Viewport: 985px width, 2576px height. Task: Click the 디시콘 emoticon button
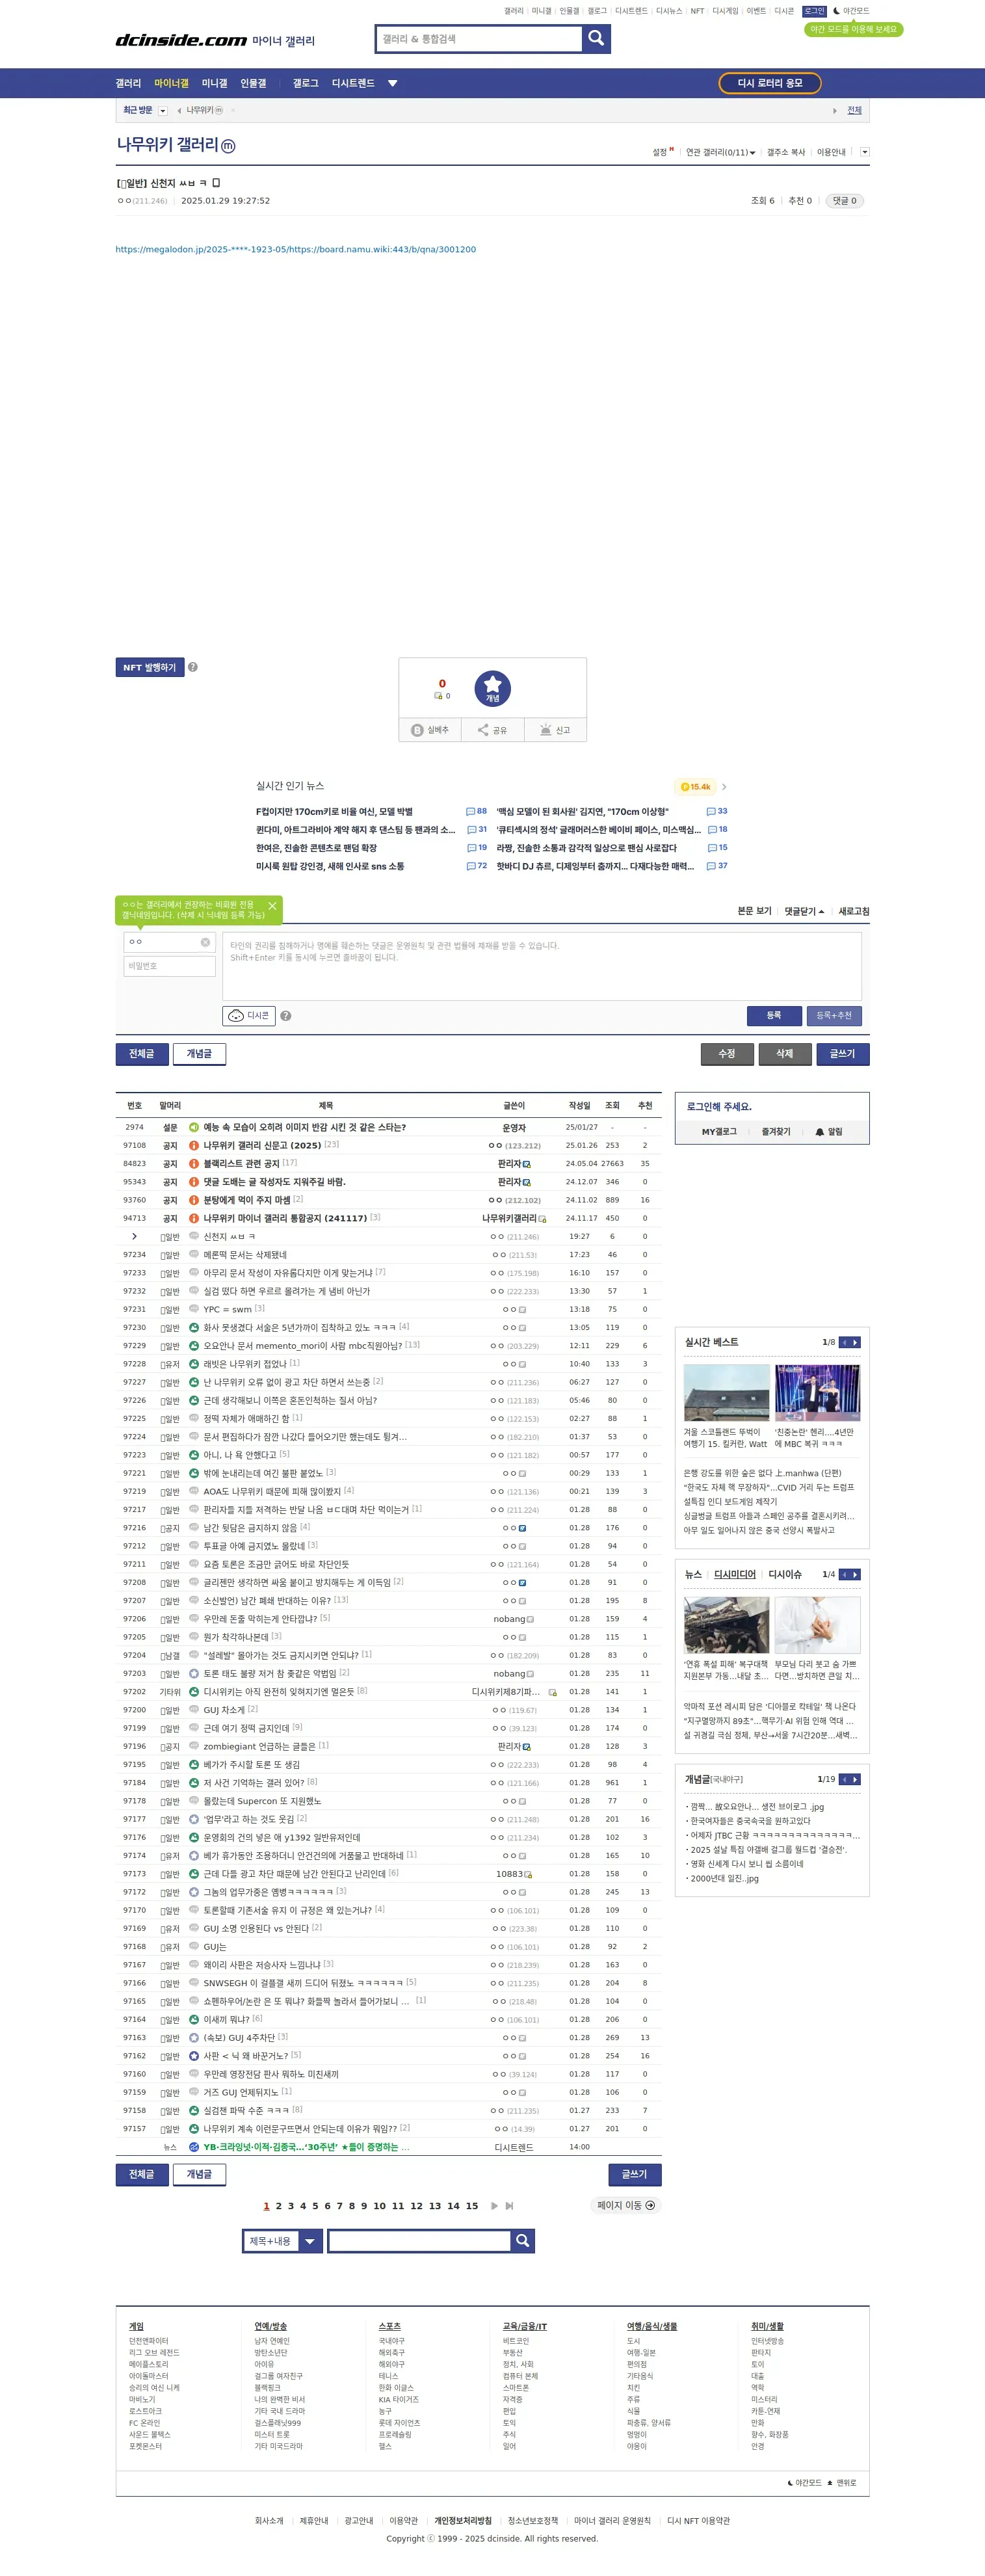click(249, 1016)
